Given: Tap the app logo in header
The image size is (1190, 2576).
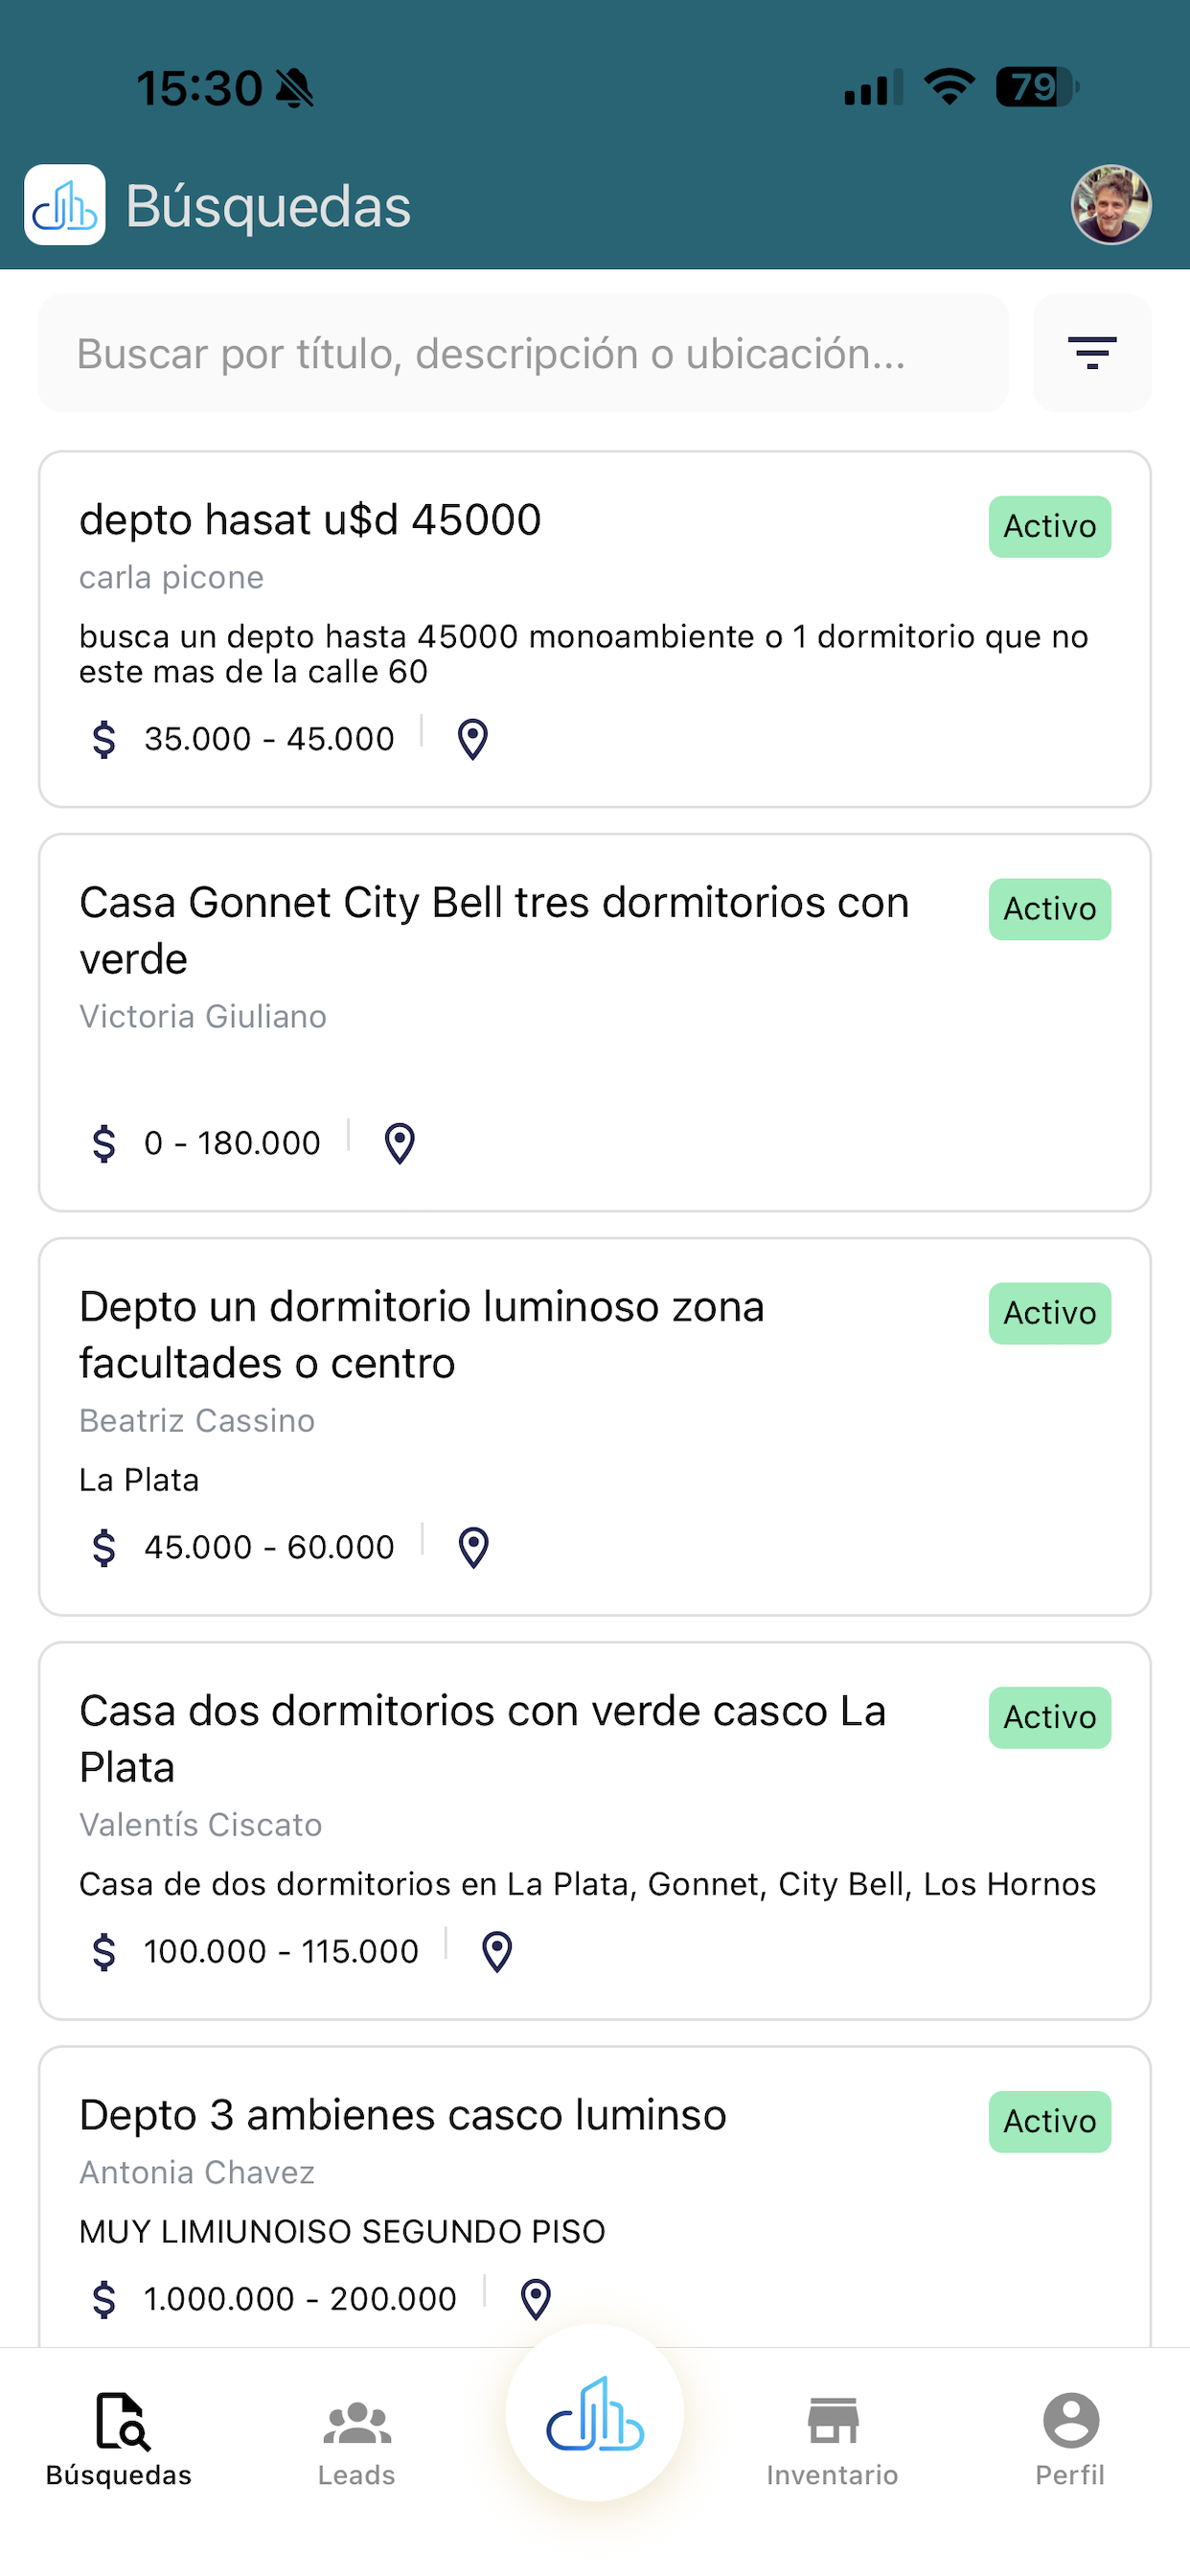Looking at the screenshot, I should pos(65,205).
